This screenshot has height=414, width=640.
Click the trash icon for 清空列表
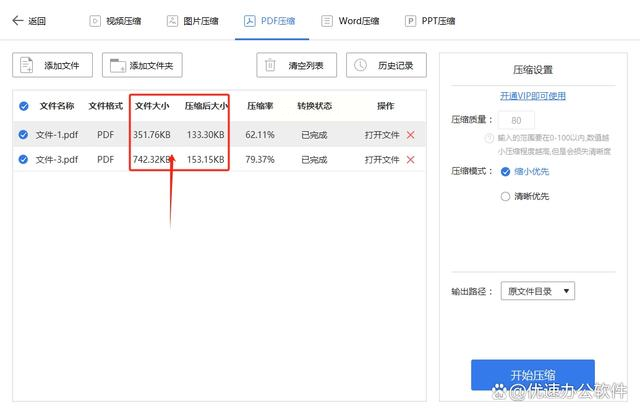(x=270, y=65)
